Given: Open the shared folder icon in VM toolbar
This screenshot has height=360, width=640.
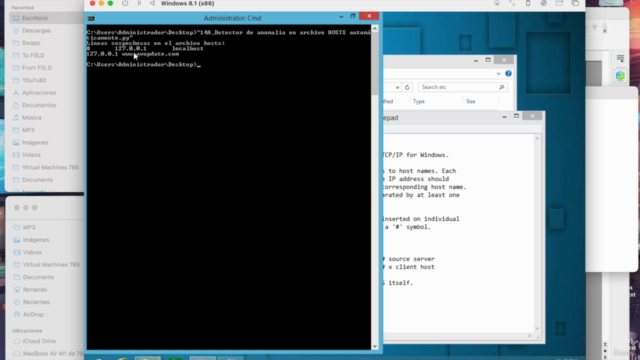Looking at the screenshot, I should point(559,3).
